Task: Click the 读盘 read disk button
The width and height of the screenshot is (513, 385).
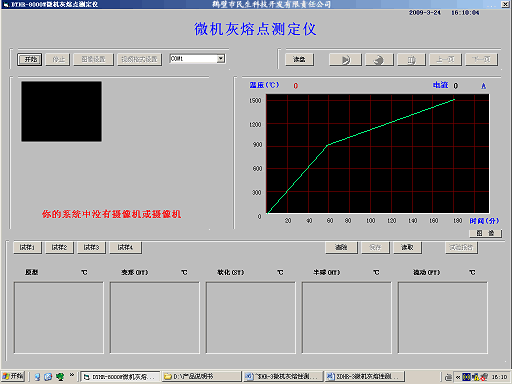Action: pos(299,59)
